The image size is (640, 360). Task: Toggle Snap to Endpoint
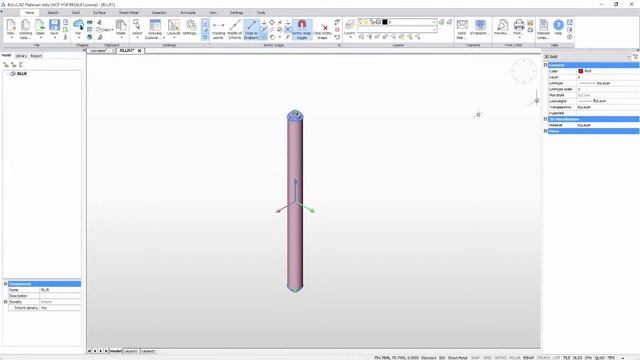click(251, 29)
